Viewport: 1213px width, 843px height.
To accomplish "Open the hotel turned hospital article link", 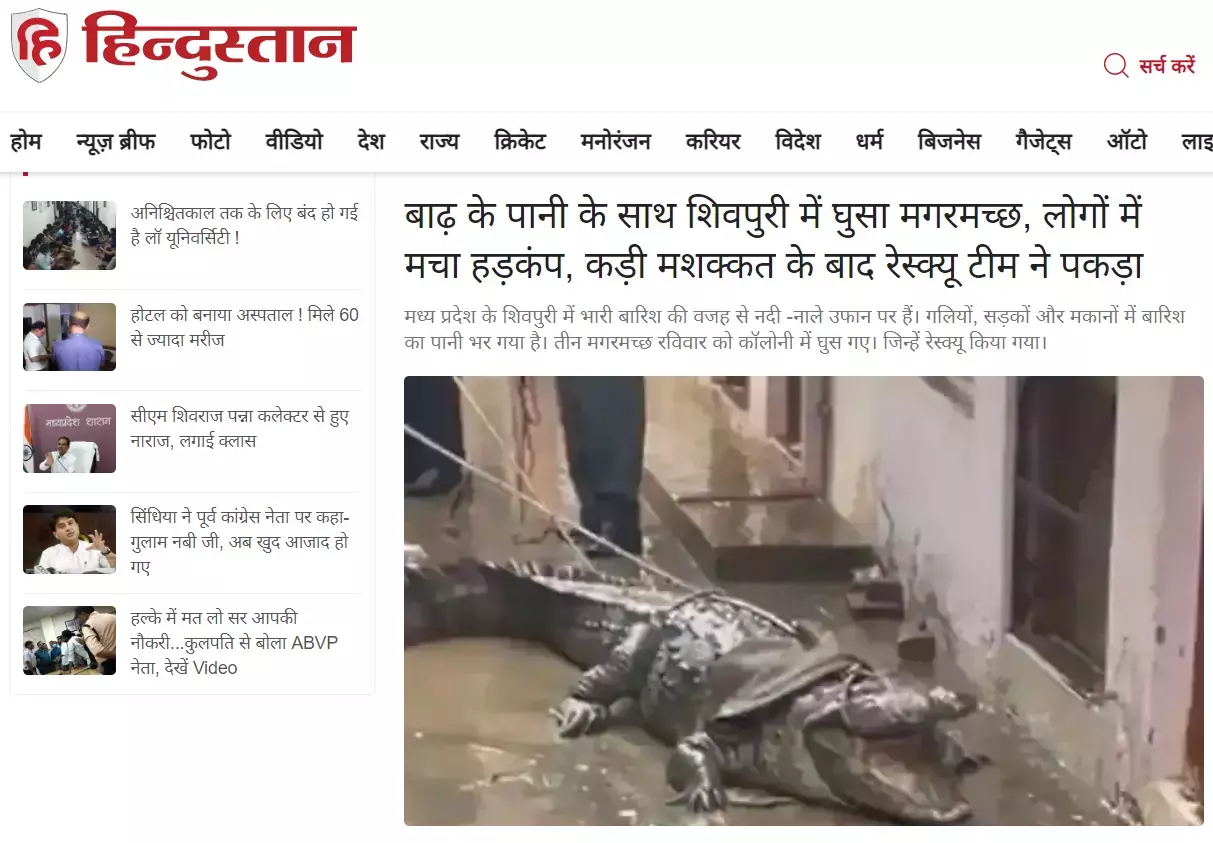I will point(245,327).
